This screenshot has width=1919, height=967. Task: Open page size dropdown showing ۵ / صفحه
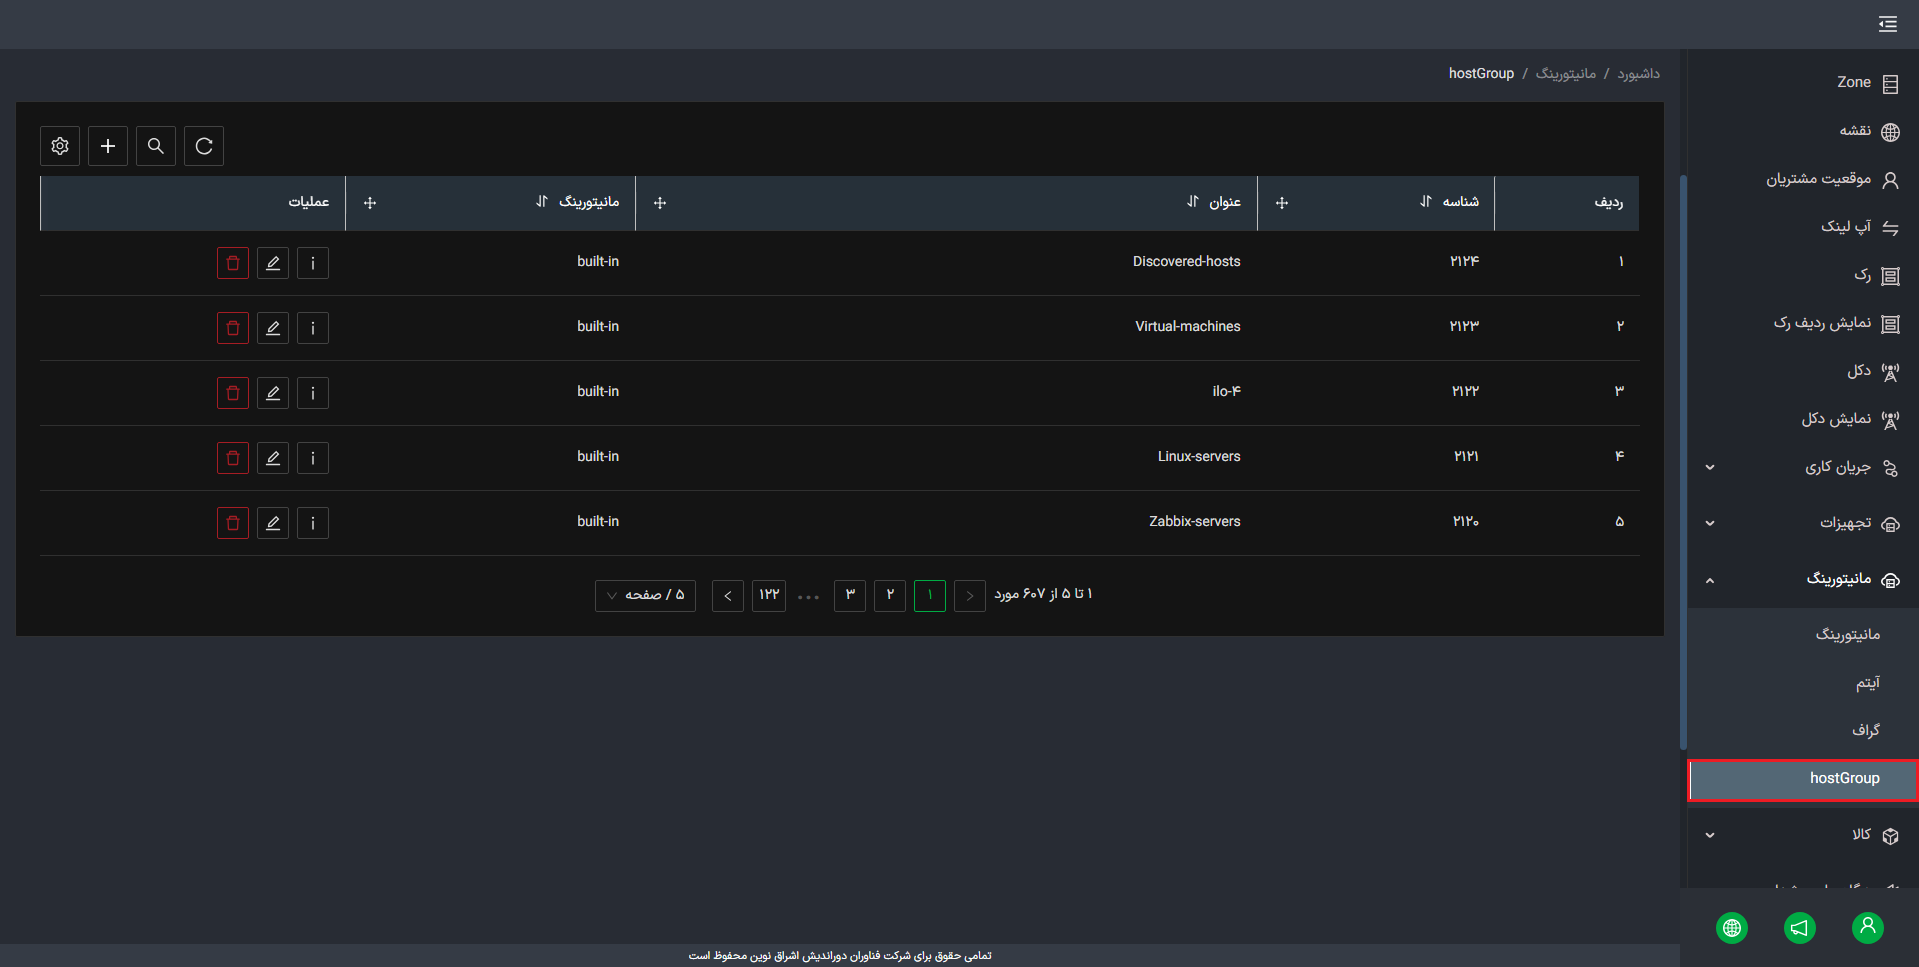[x=645, y=595]
